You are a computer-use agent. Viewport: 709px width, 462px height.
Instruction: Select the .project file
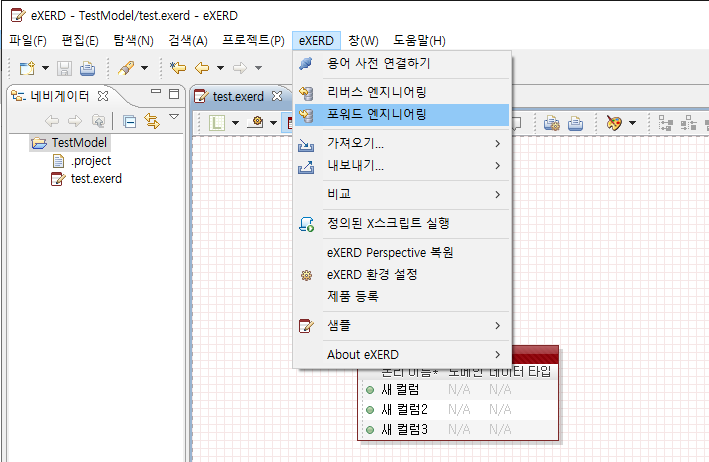(82, 161)
